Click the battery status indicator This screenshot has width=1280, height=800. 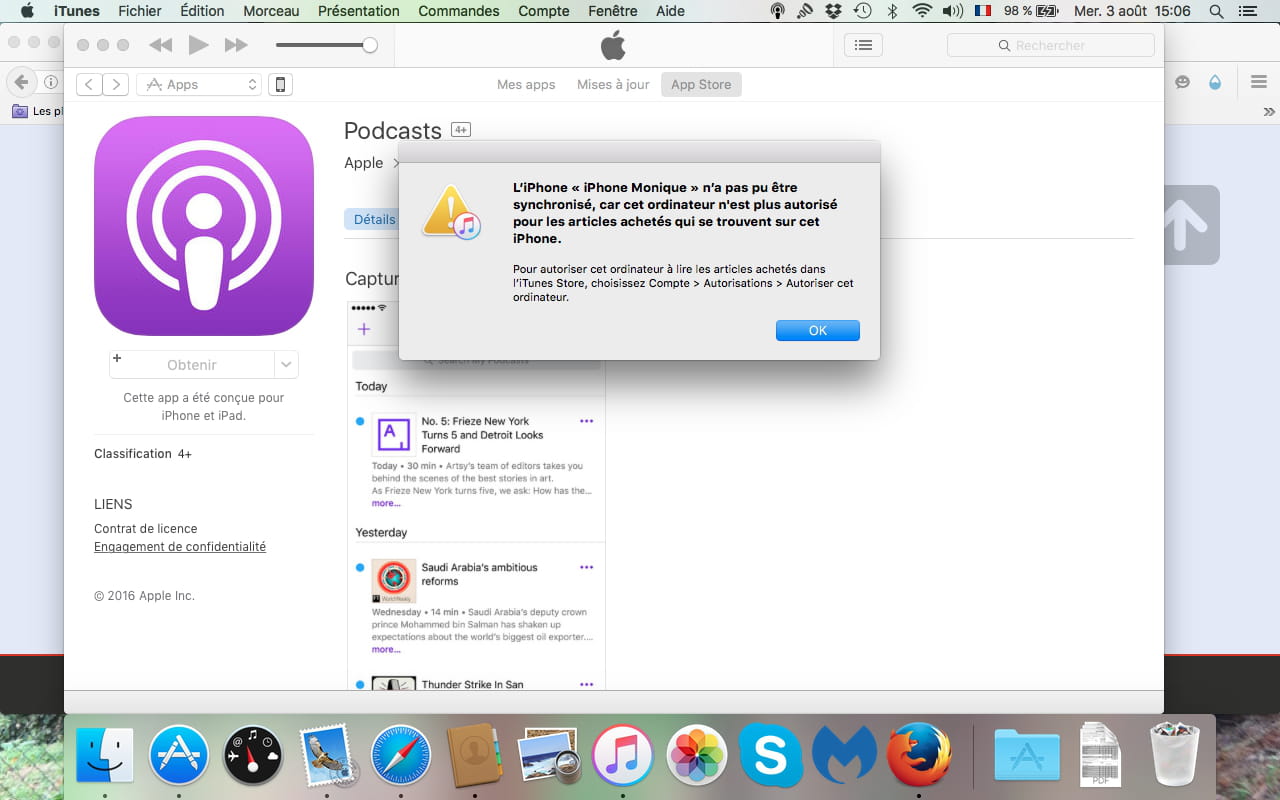1031,11
